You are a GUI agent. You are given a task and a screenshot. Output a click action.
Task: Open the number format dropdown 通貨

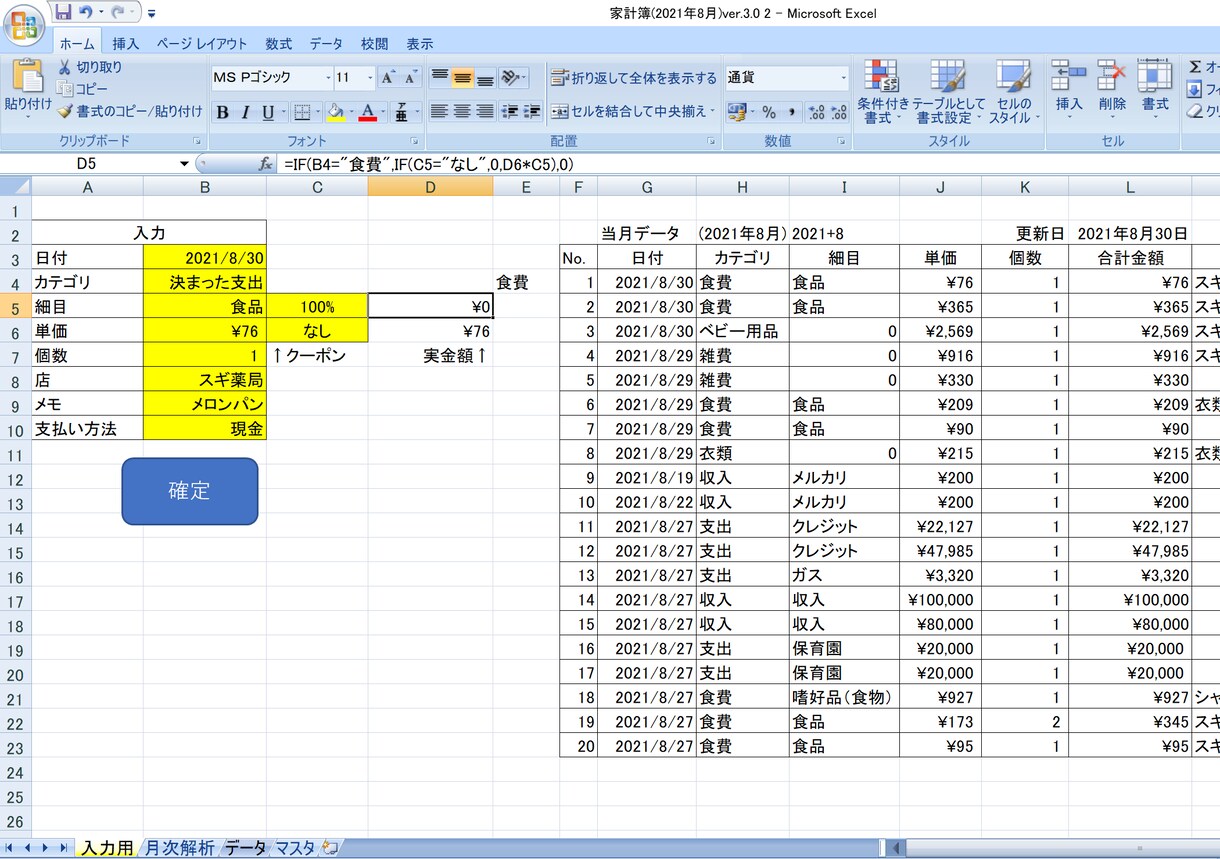point(843,78)
